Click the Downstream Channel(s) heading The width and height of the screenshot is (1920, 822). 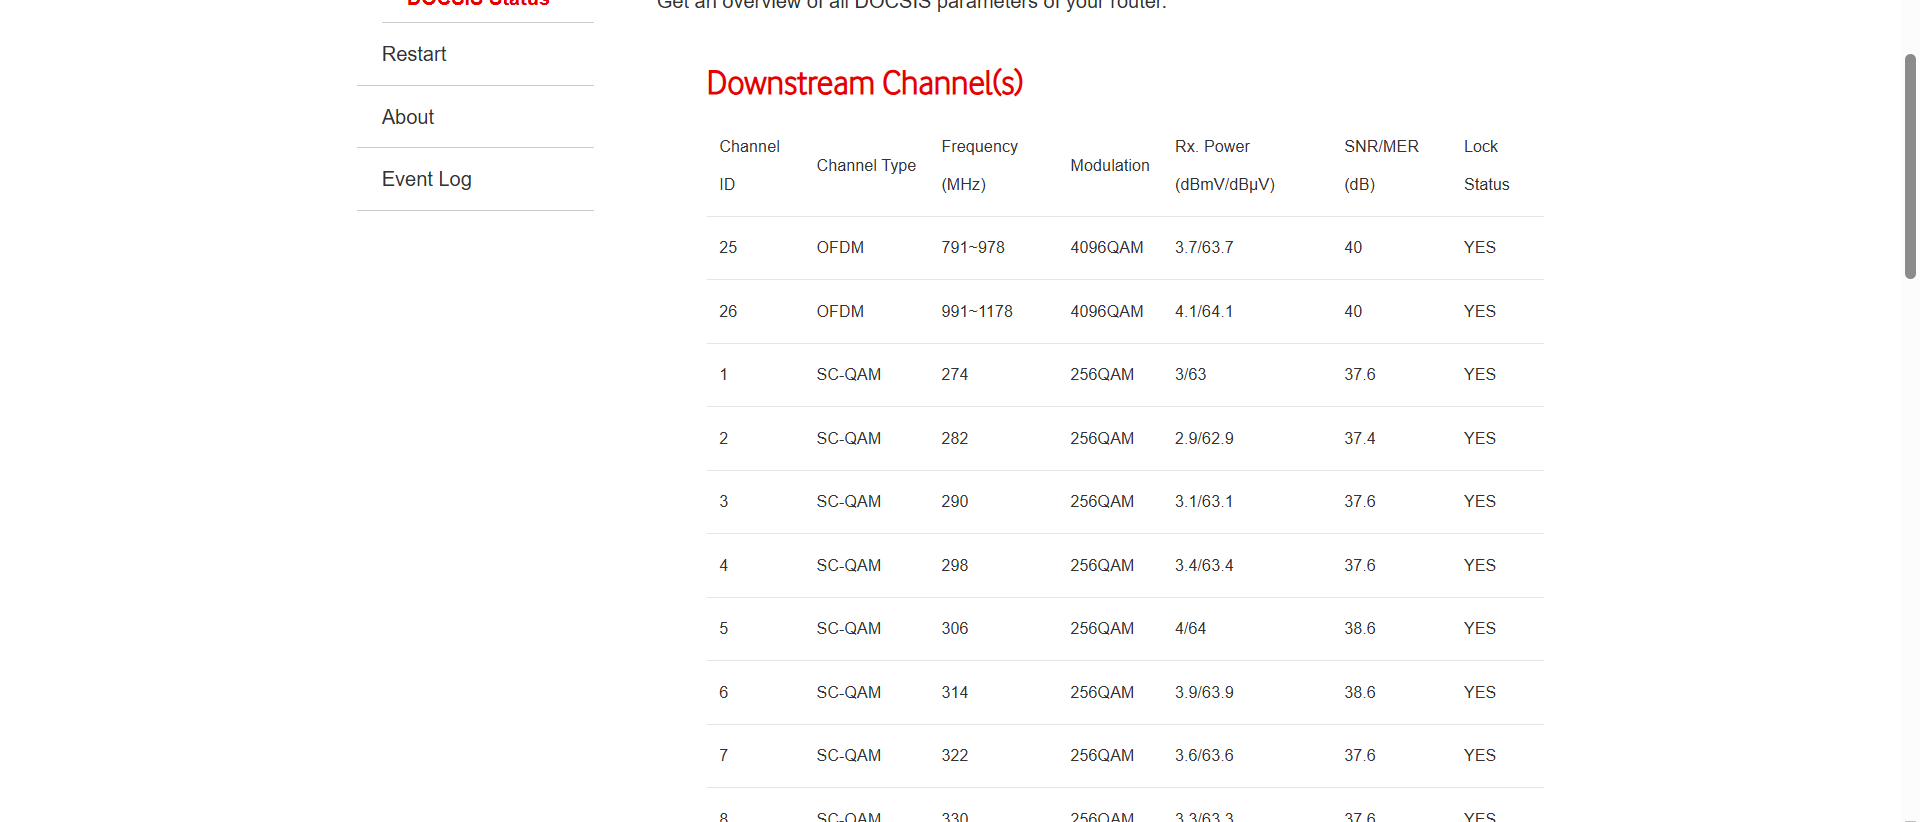point(864,83)
